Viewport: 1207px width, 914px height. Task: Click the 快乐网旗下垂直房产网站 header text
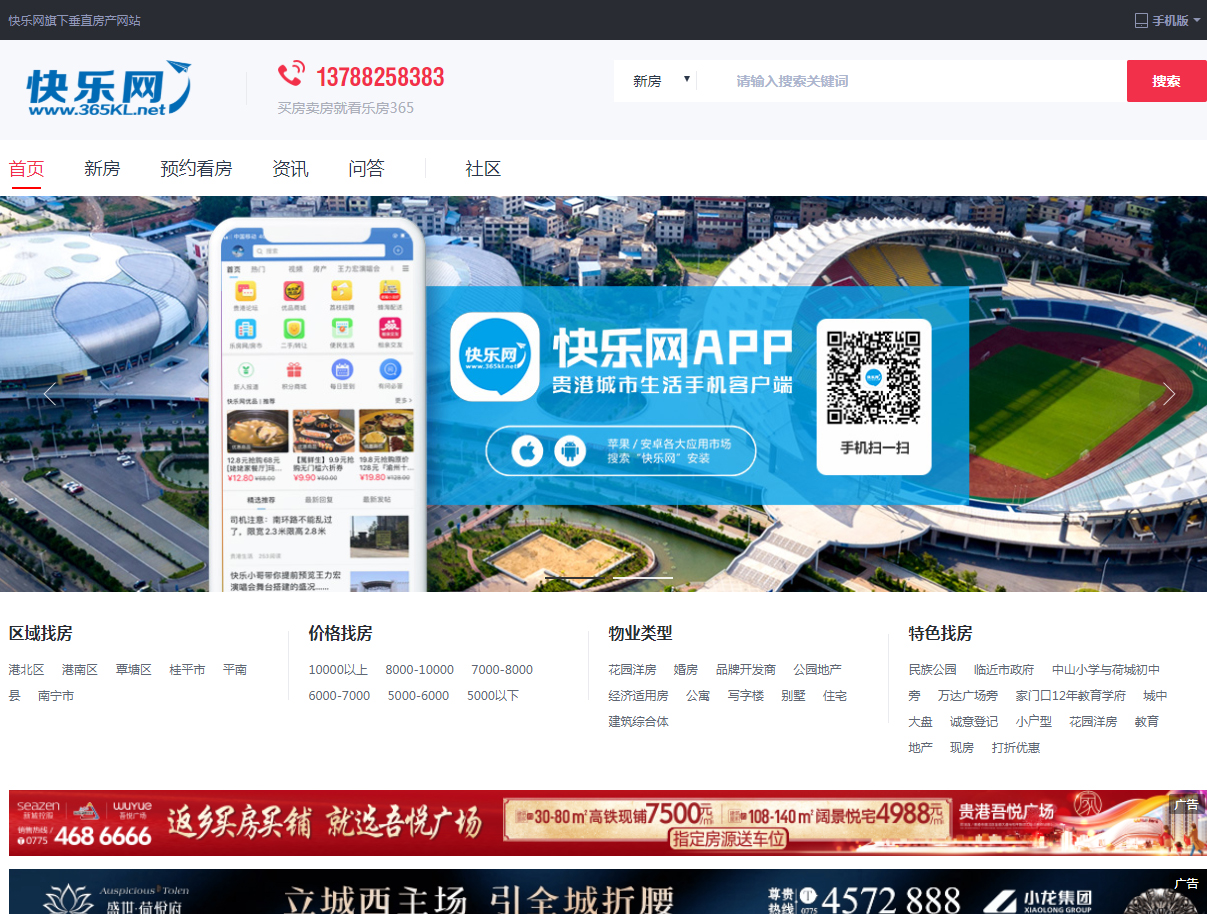(x=75, y=20)
